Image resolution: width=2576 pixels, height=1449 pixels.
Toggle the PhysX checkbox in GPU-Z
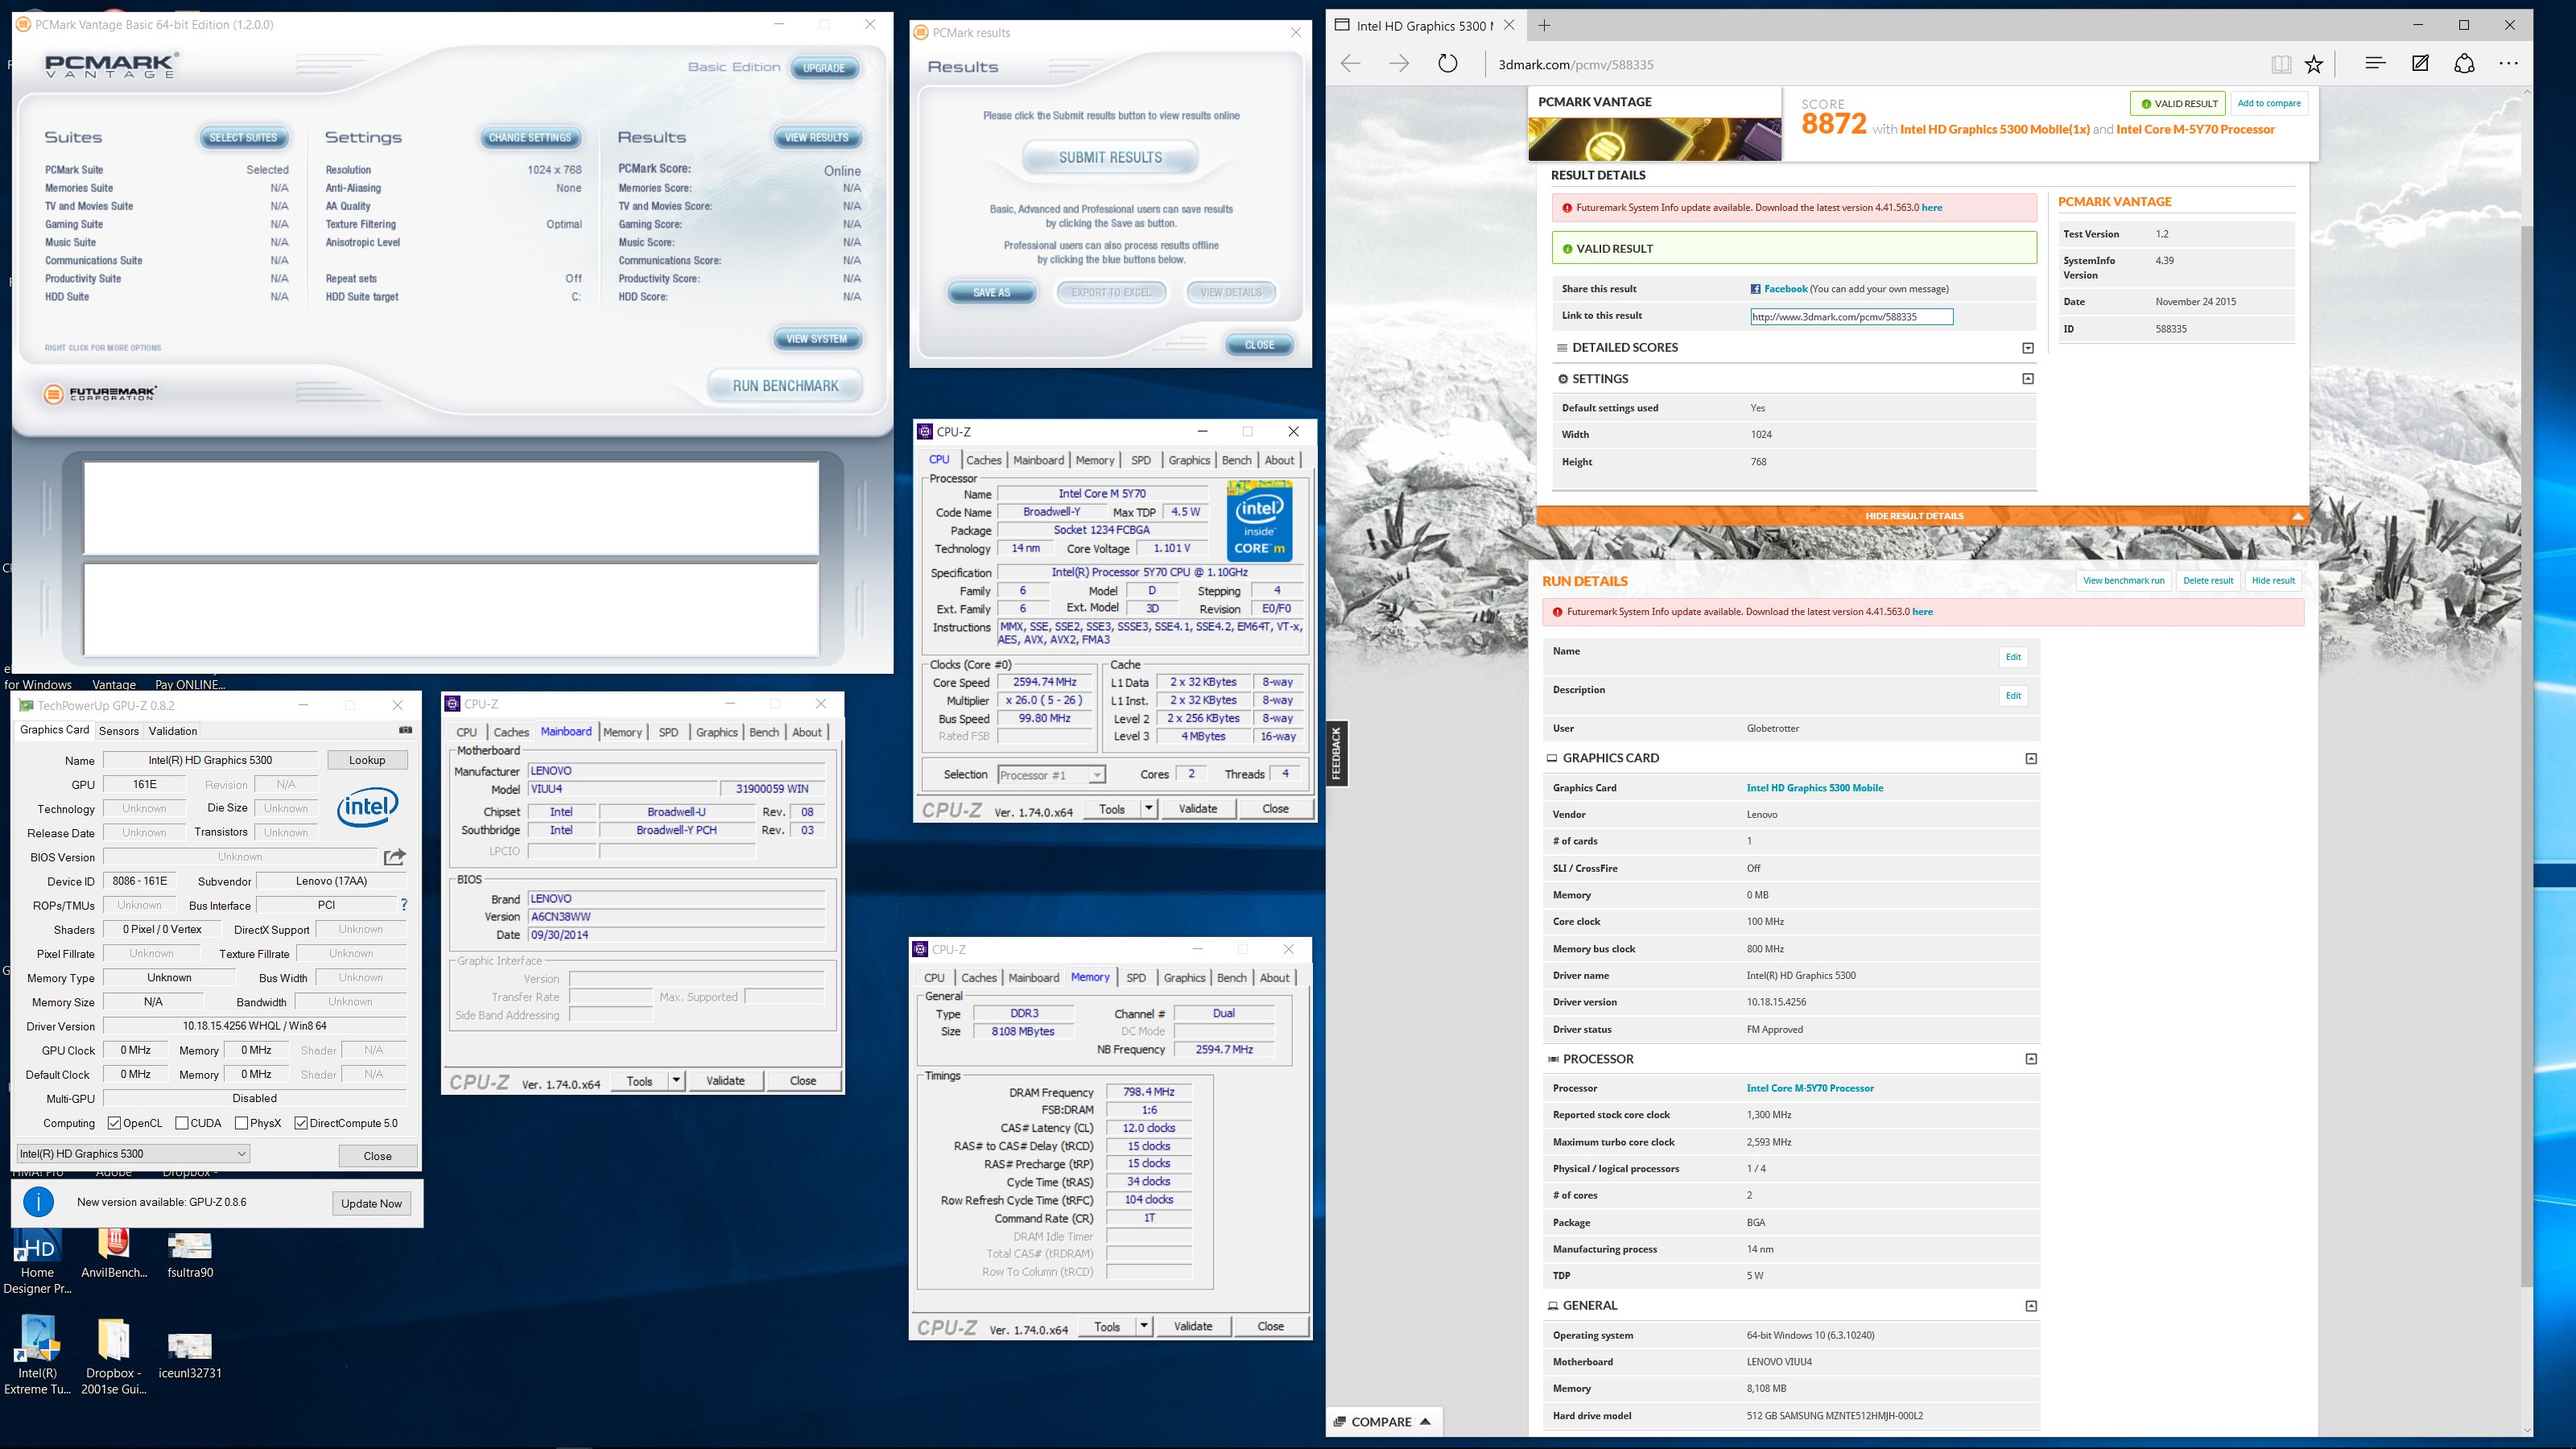[241, 1123]
